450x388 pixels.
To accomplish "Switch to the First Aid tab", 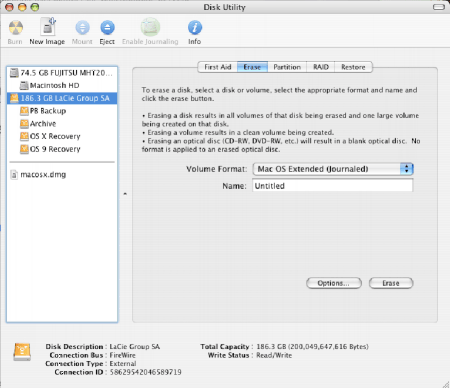I will coord(218,67).
